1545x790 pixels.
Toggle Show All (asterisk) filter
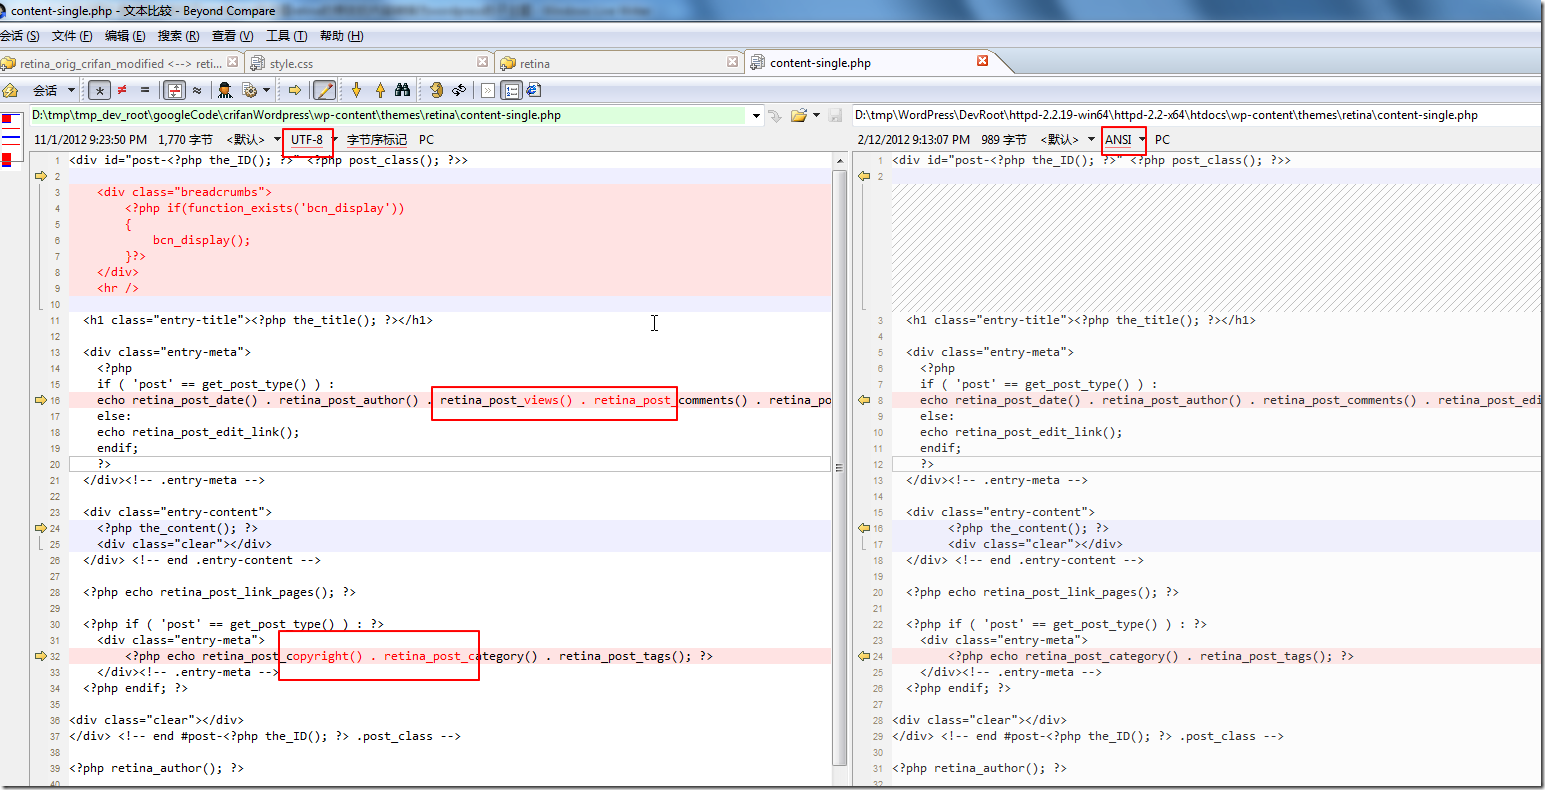pos(99,90)
